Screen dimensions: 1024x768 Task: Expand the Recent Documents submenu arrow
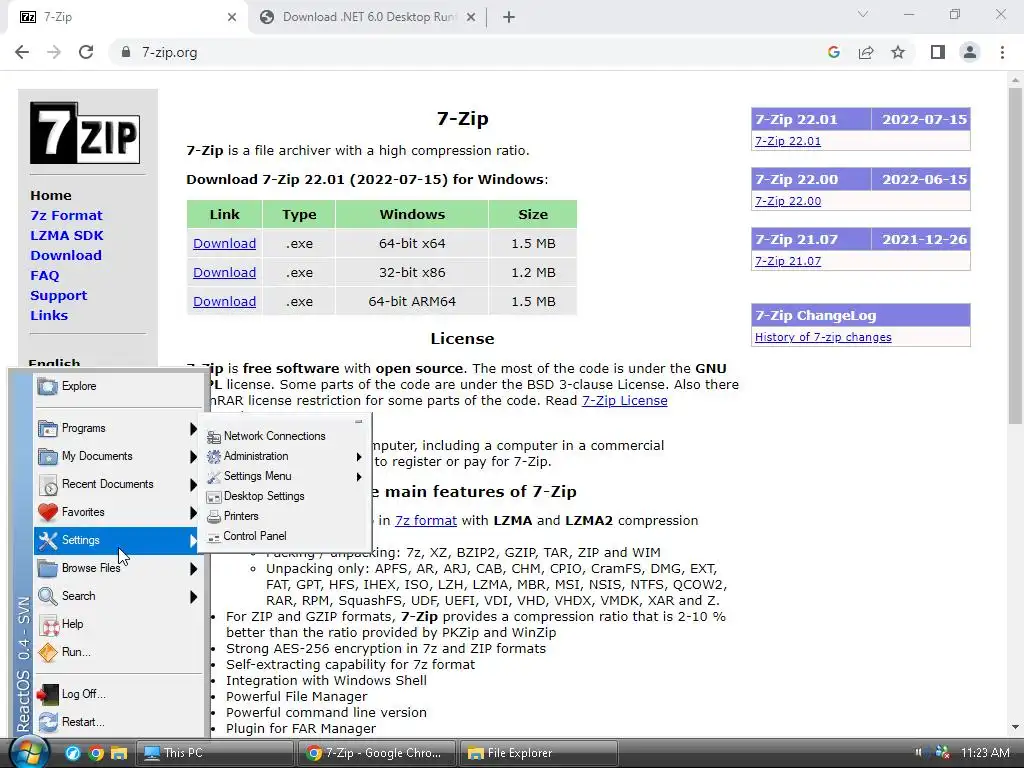193,485
